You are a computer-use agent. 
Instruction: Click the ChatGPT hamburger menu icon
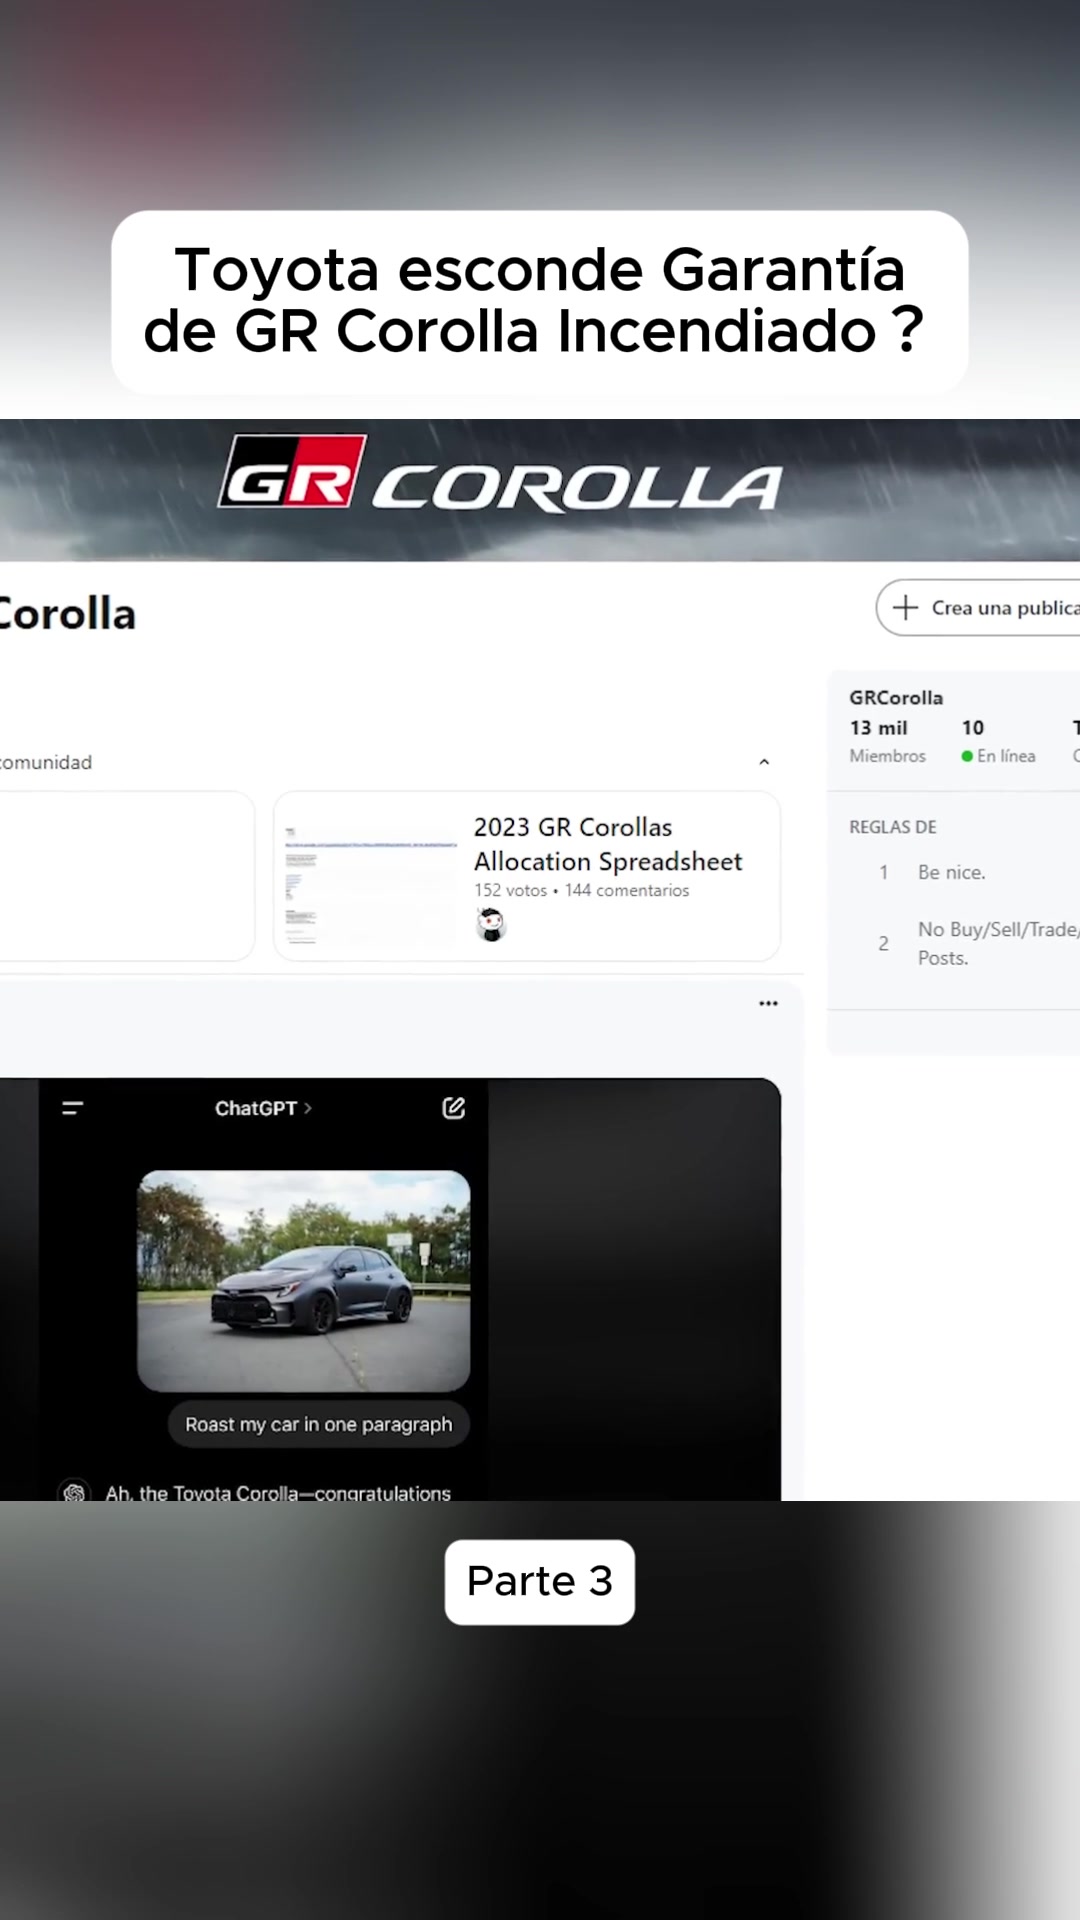(72, 1108)
